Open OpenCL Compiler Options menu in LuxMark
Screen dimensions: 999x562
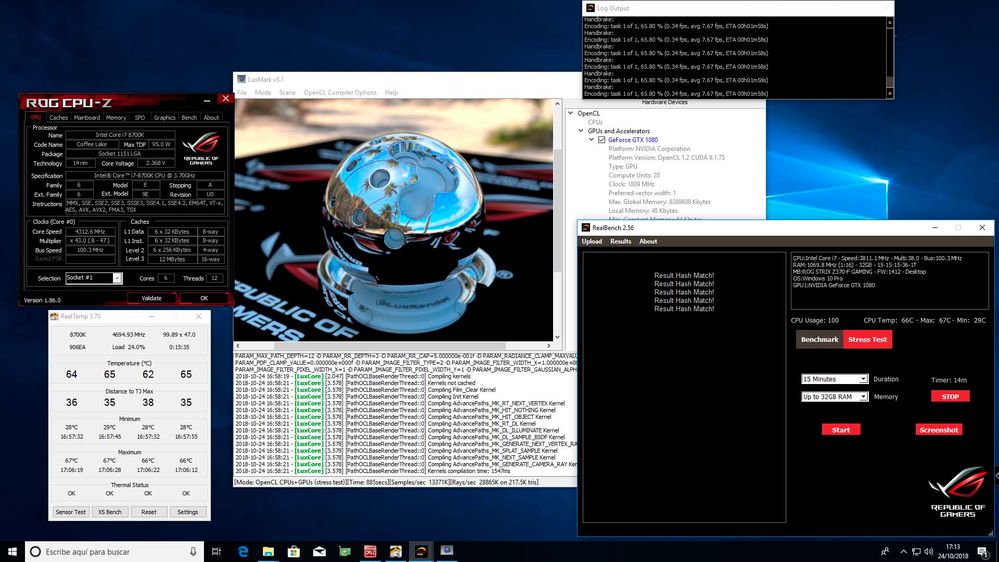click(340, 92)
